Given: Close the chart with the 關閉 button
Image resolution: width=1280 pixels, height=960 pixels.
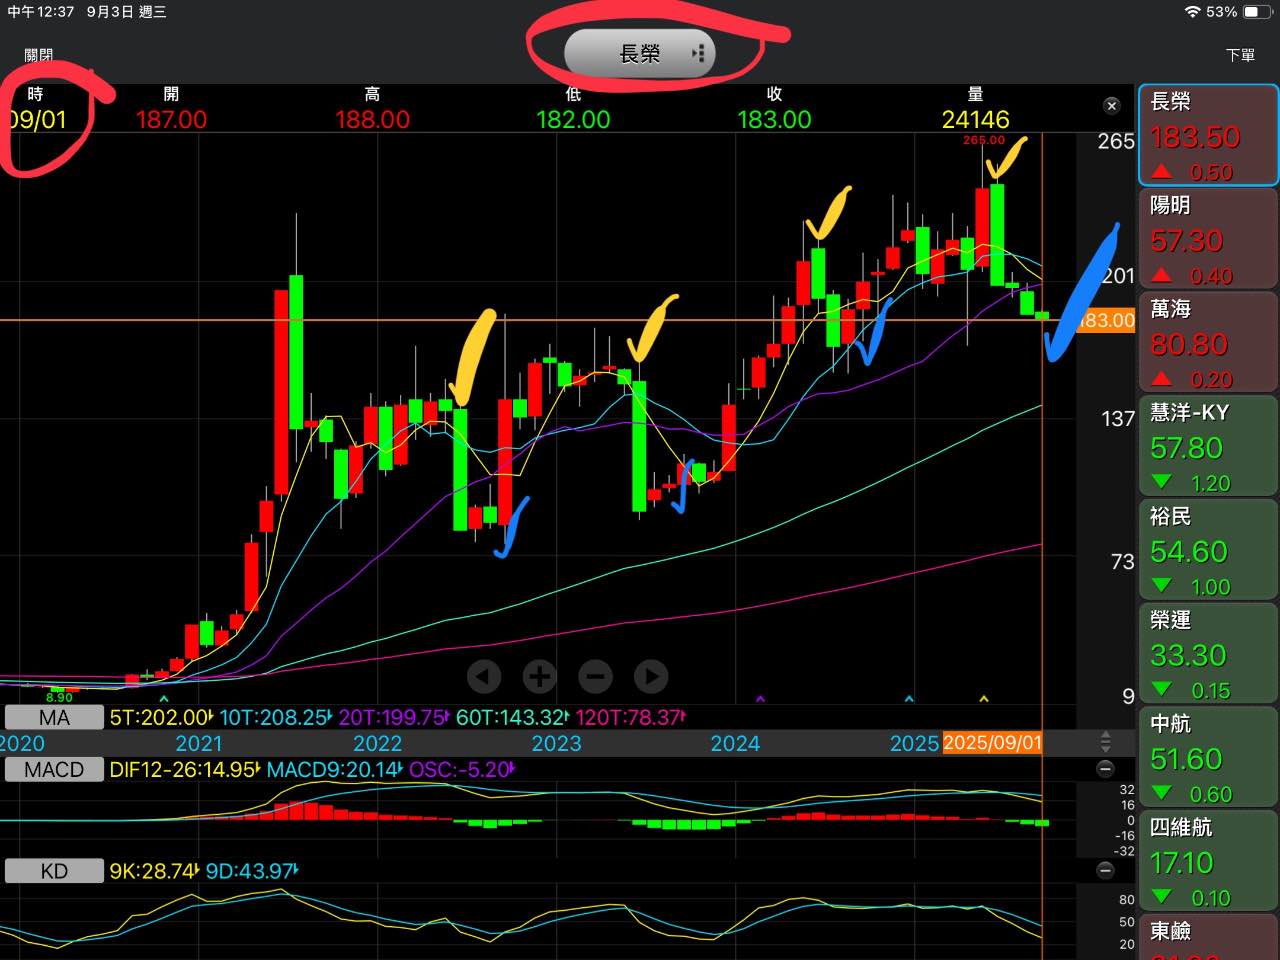Looking at the screenshot, I should (x=39, y=55).
